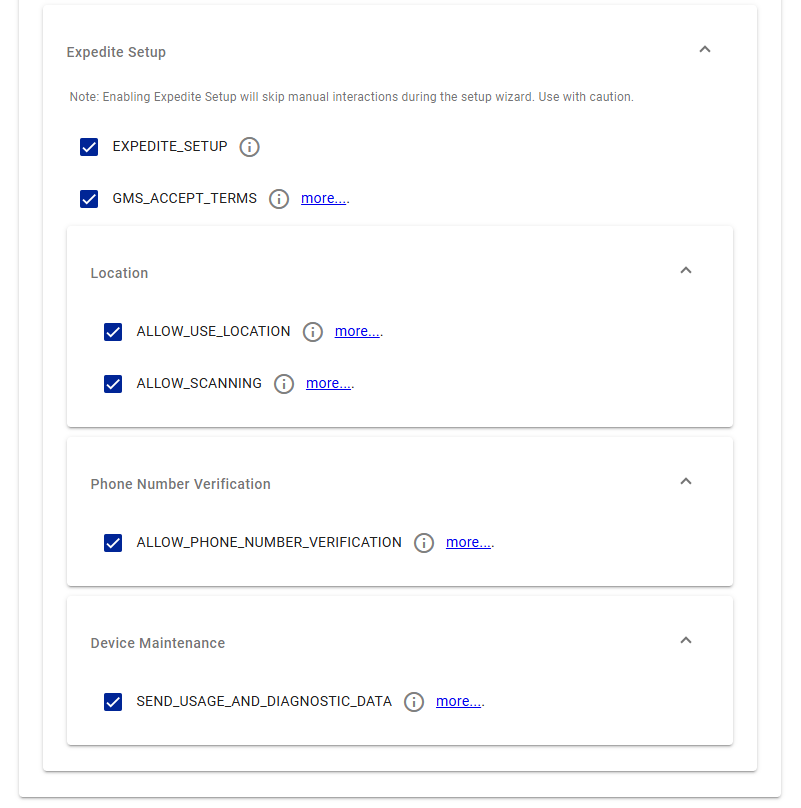Show info for ALLOW_USE_LOCATION

point(313,332)
